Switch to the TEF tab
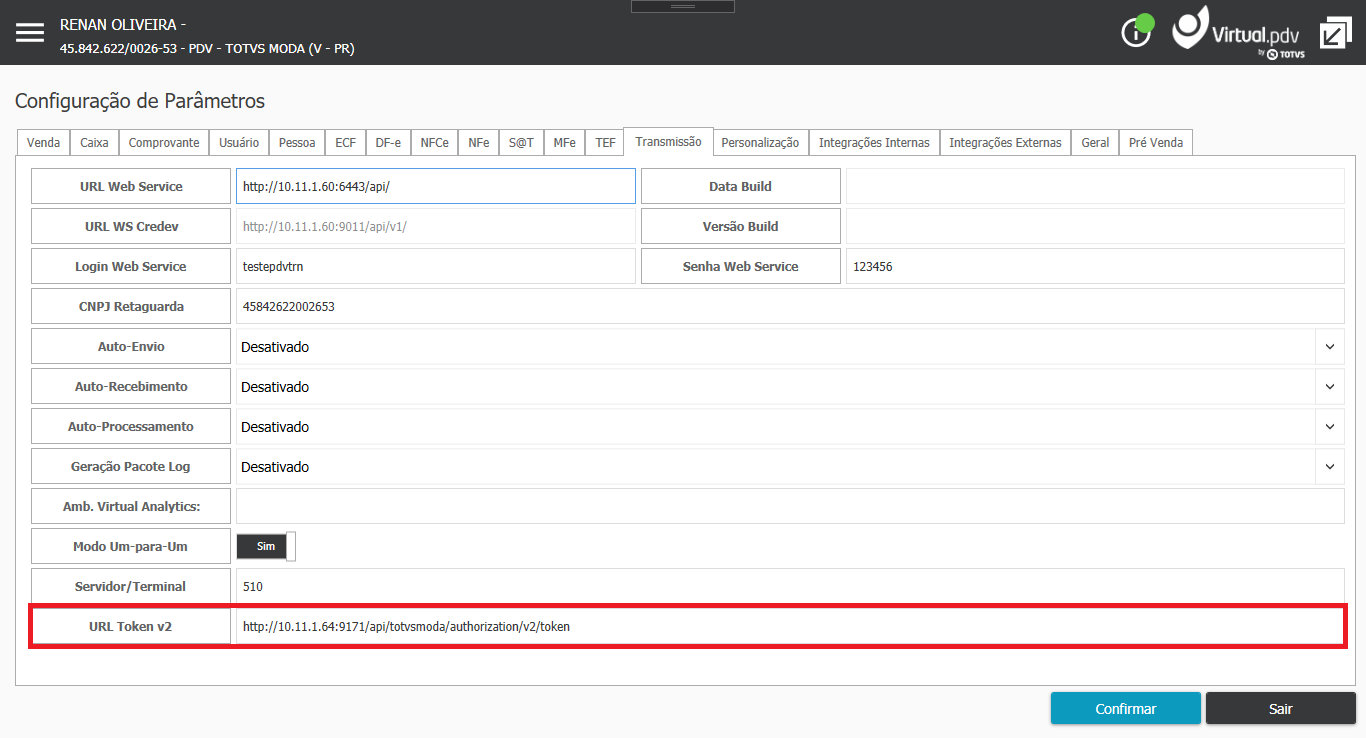 click(x=606, y=142)
